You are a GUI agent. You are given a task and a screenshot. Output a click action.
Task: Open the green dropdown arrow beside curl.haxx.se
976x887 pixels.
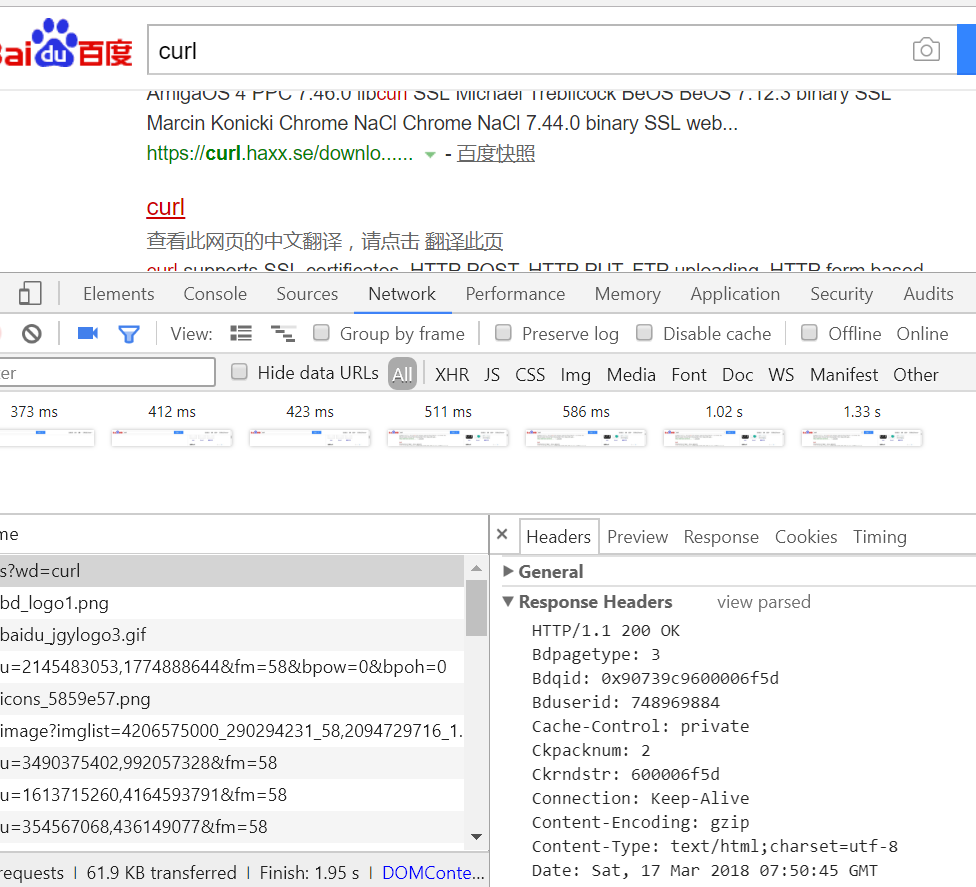pos(430,154)
